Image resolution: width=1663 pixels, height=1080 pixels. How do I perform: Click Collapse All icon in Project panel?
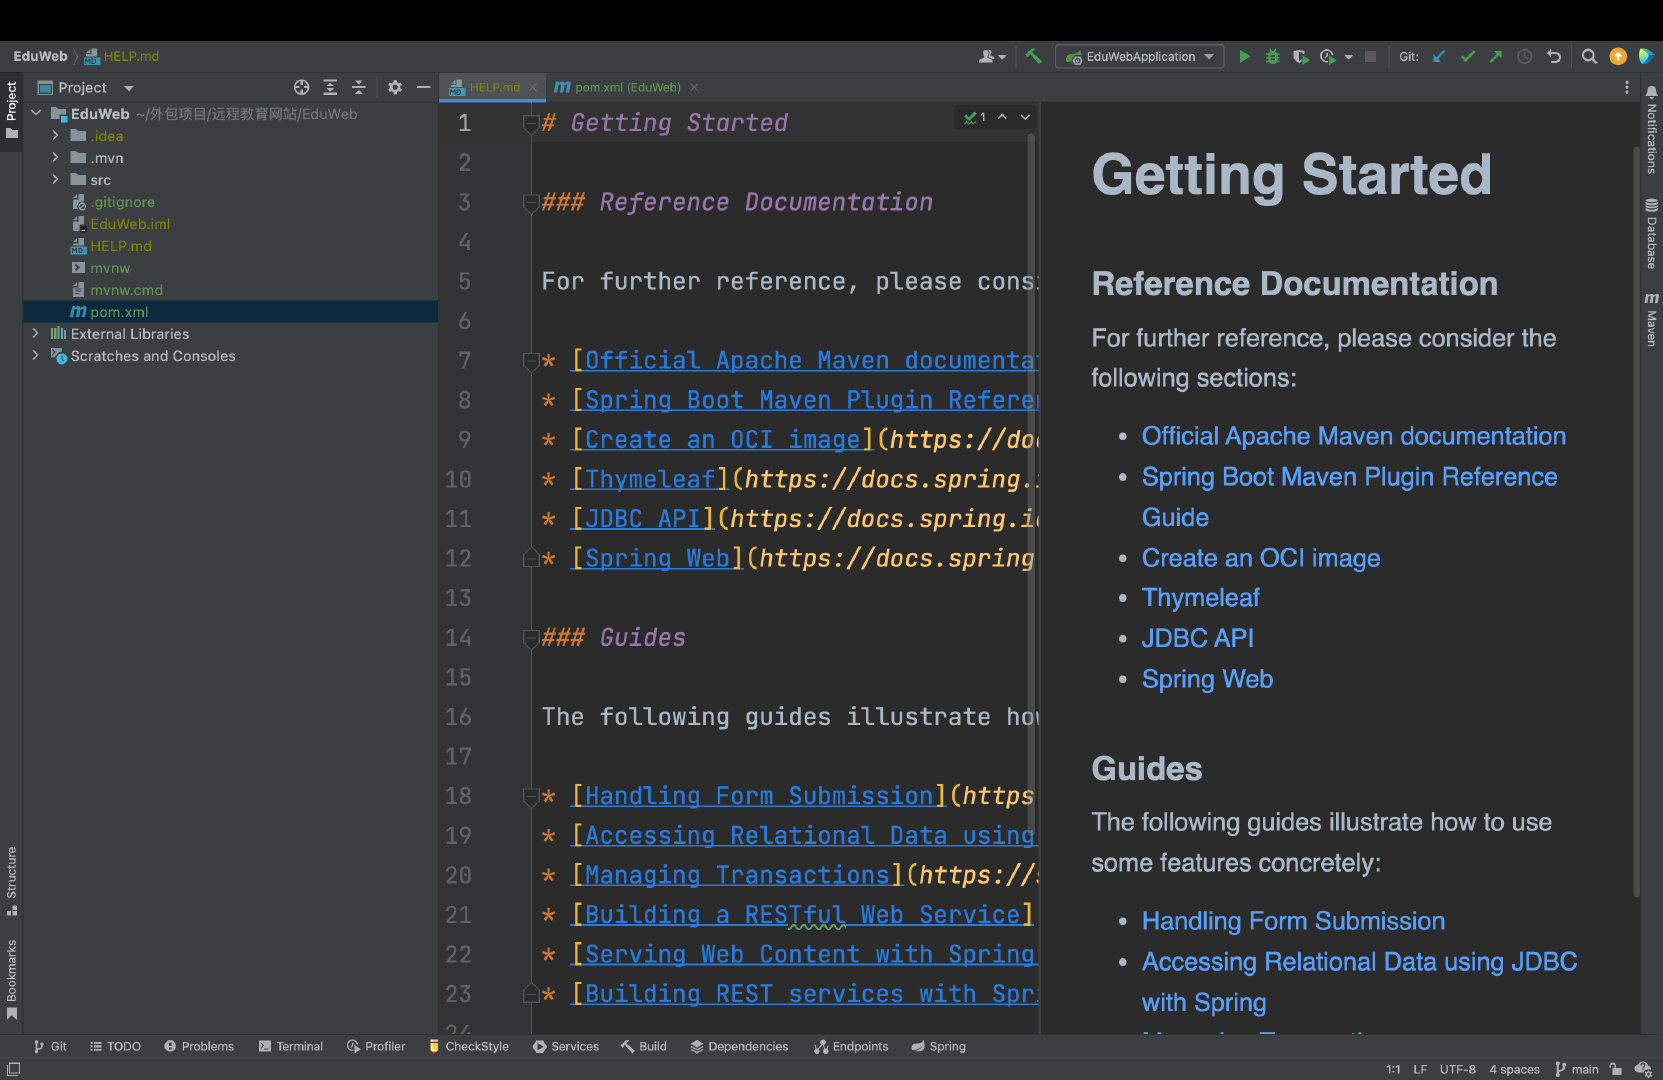coord(359,88)
